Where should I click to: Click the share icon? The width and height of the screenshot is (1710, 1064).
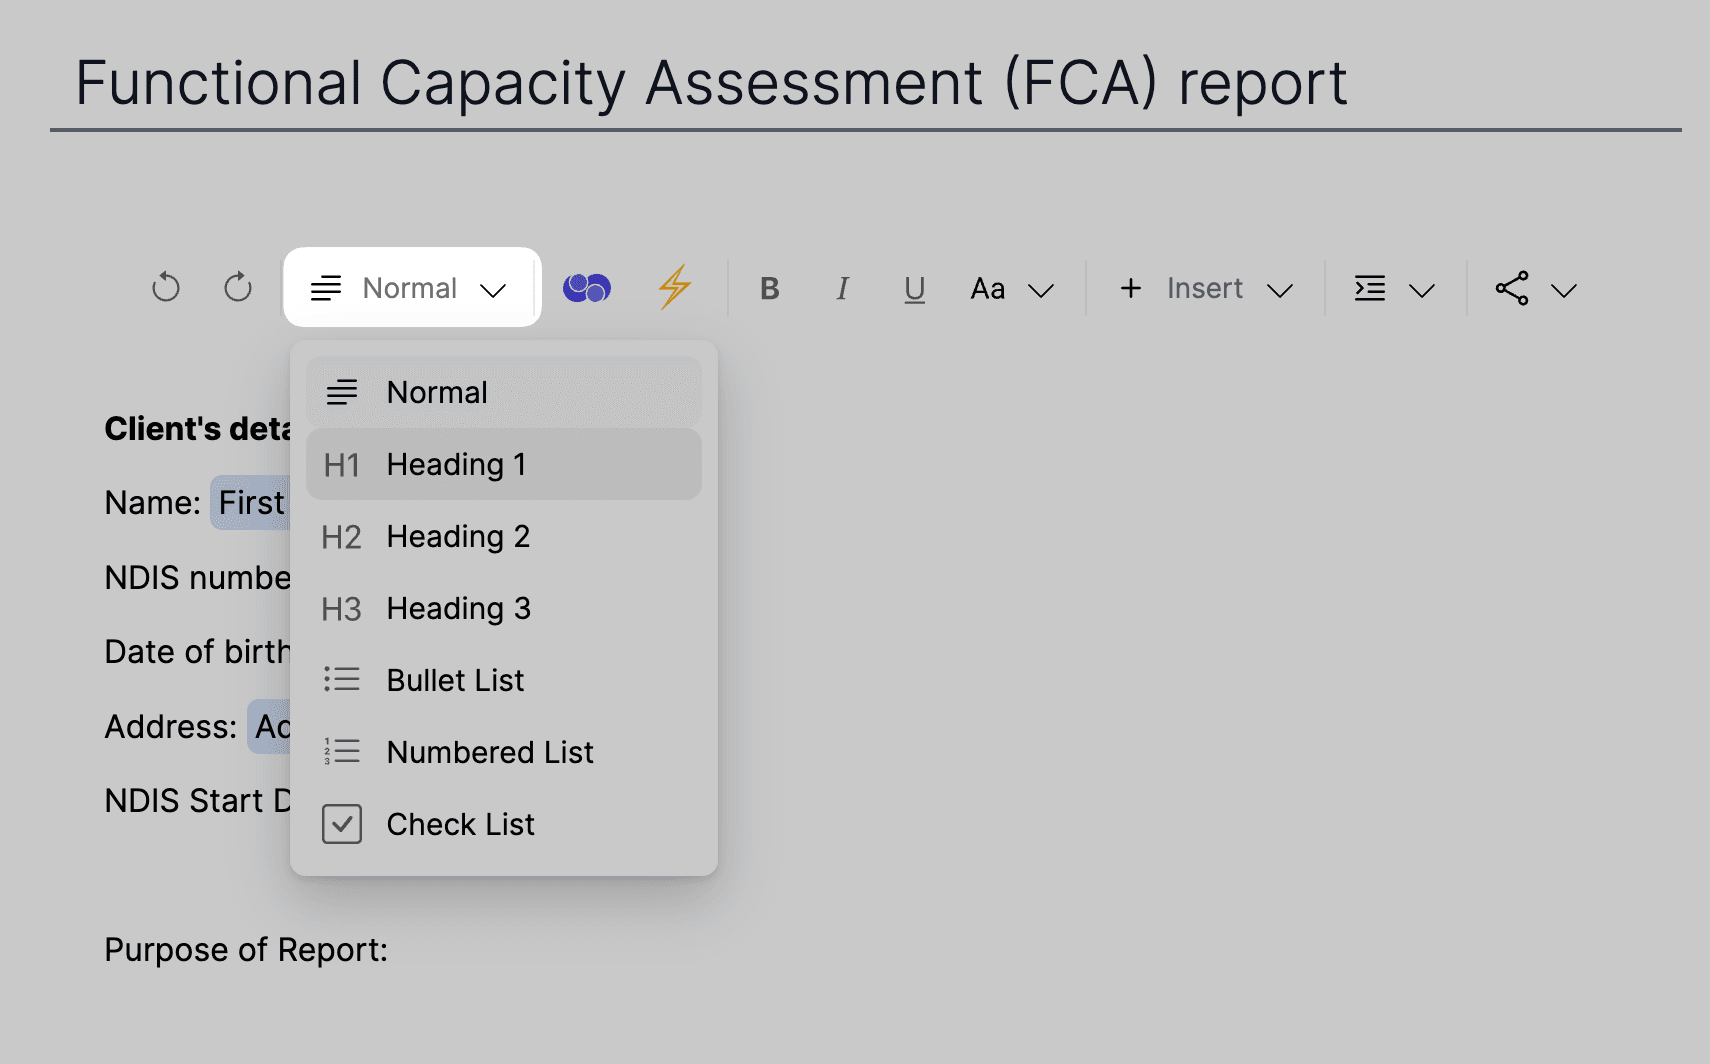pos(1511,287)
